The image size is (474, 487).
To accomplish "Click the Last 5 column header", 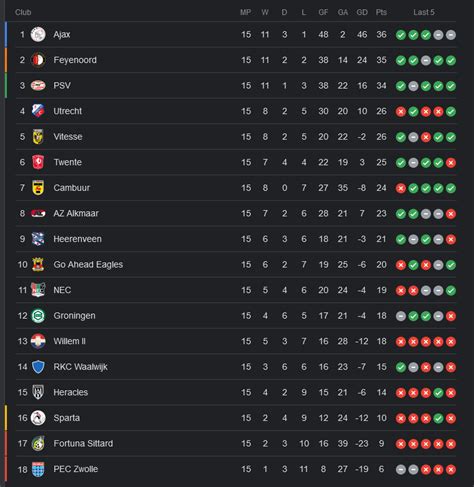I will point(424,12).
